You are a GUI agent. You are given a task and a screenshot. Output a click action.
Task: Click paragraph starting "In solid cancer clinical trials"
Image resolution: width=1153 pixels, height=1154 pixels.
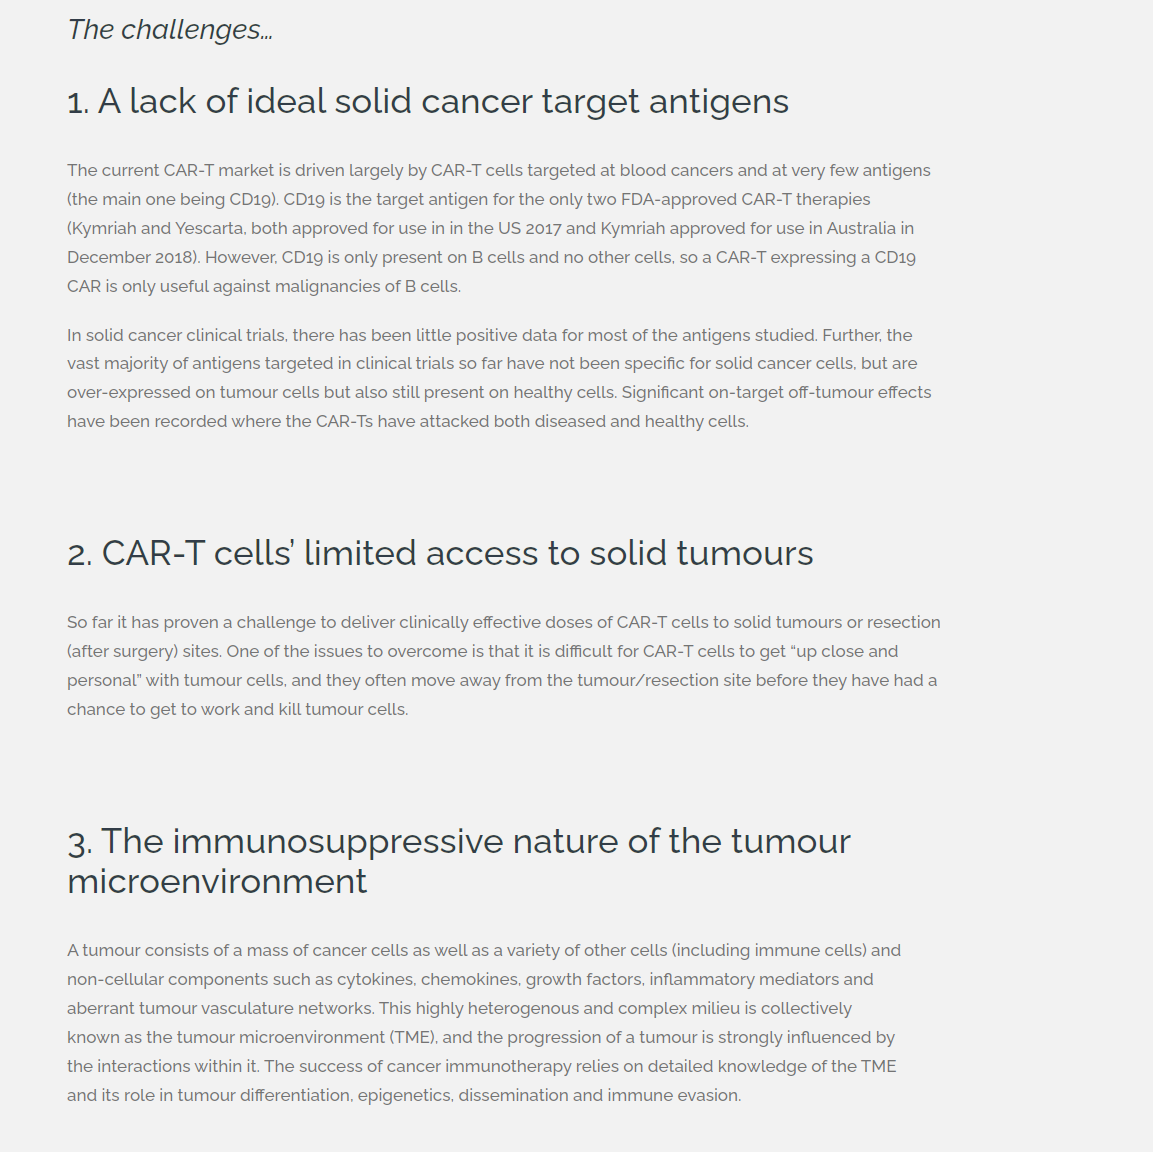(498, 378)
